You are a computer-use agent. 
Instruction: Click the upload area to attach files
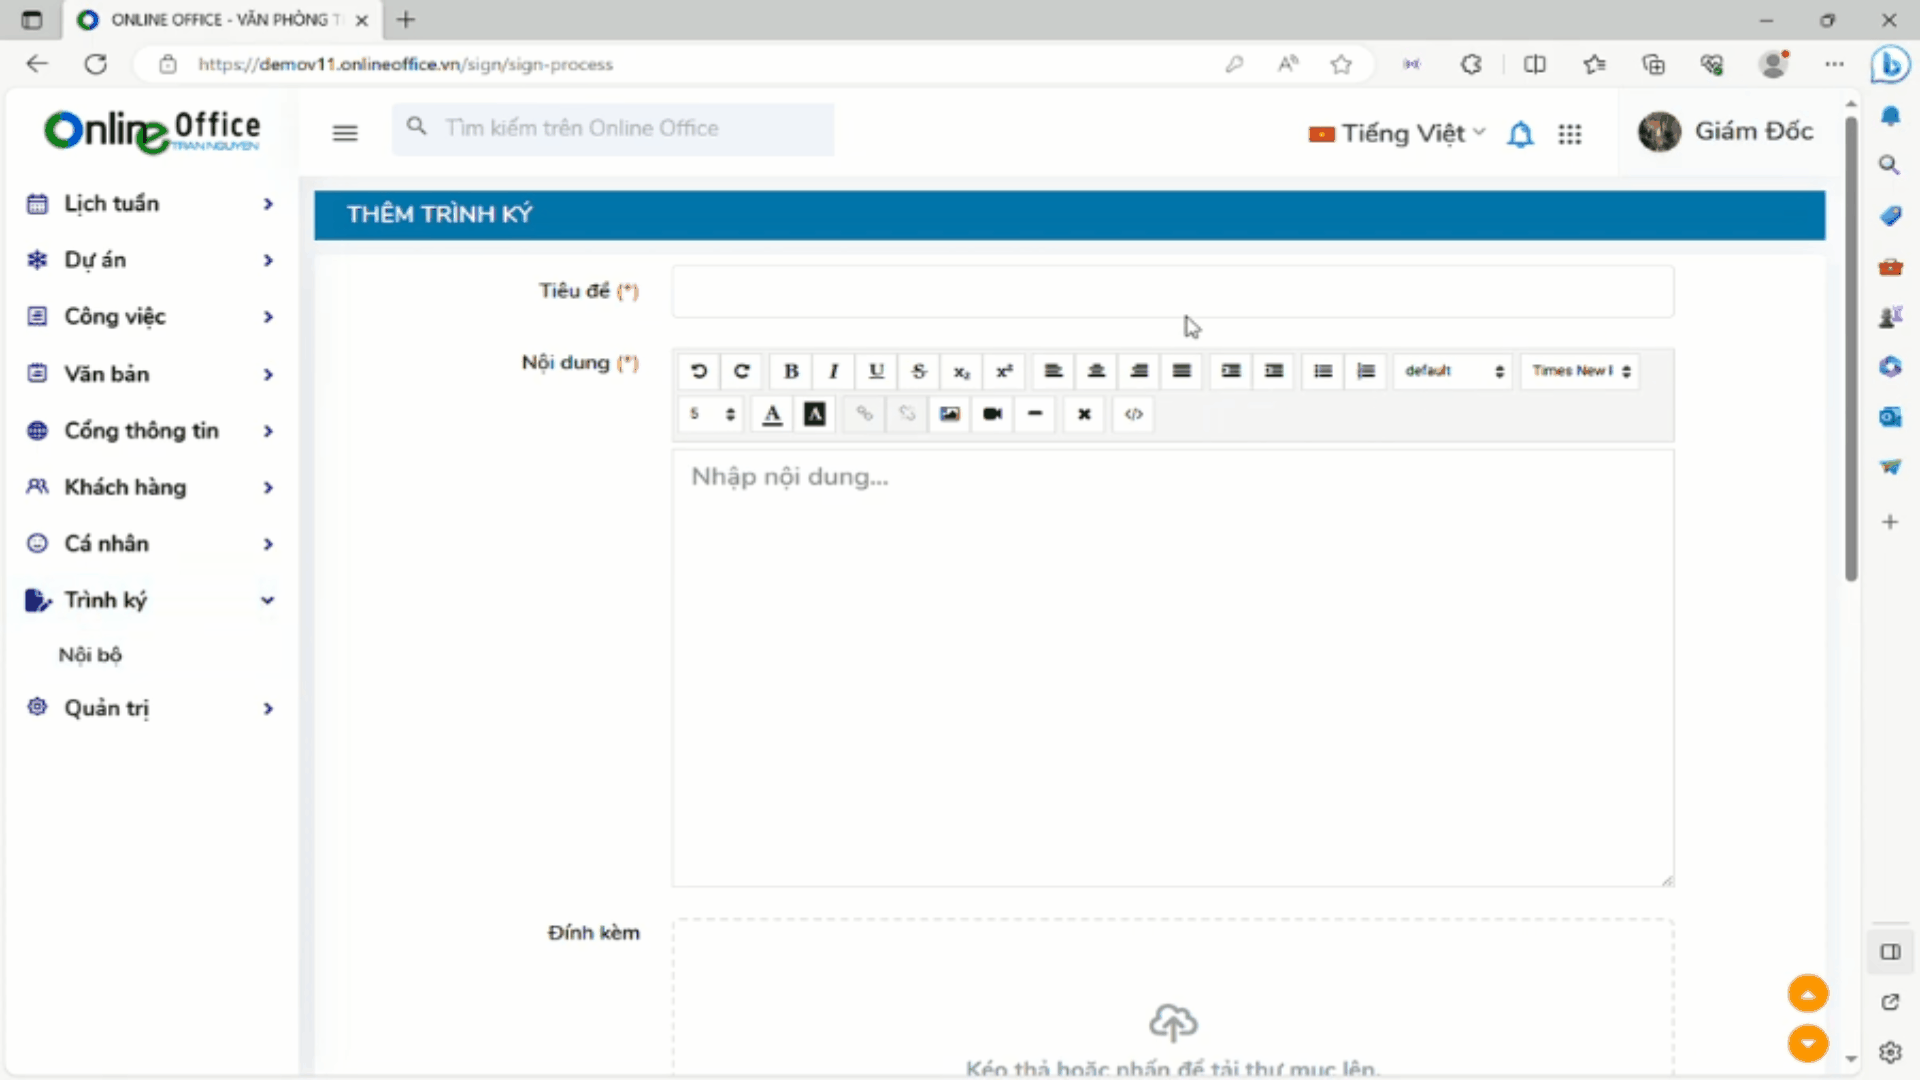[x=1172, y=1020]
